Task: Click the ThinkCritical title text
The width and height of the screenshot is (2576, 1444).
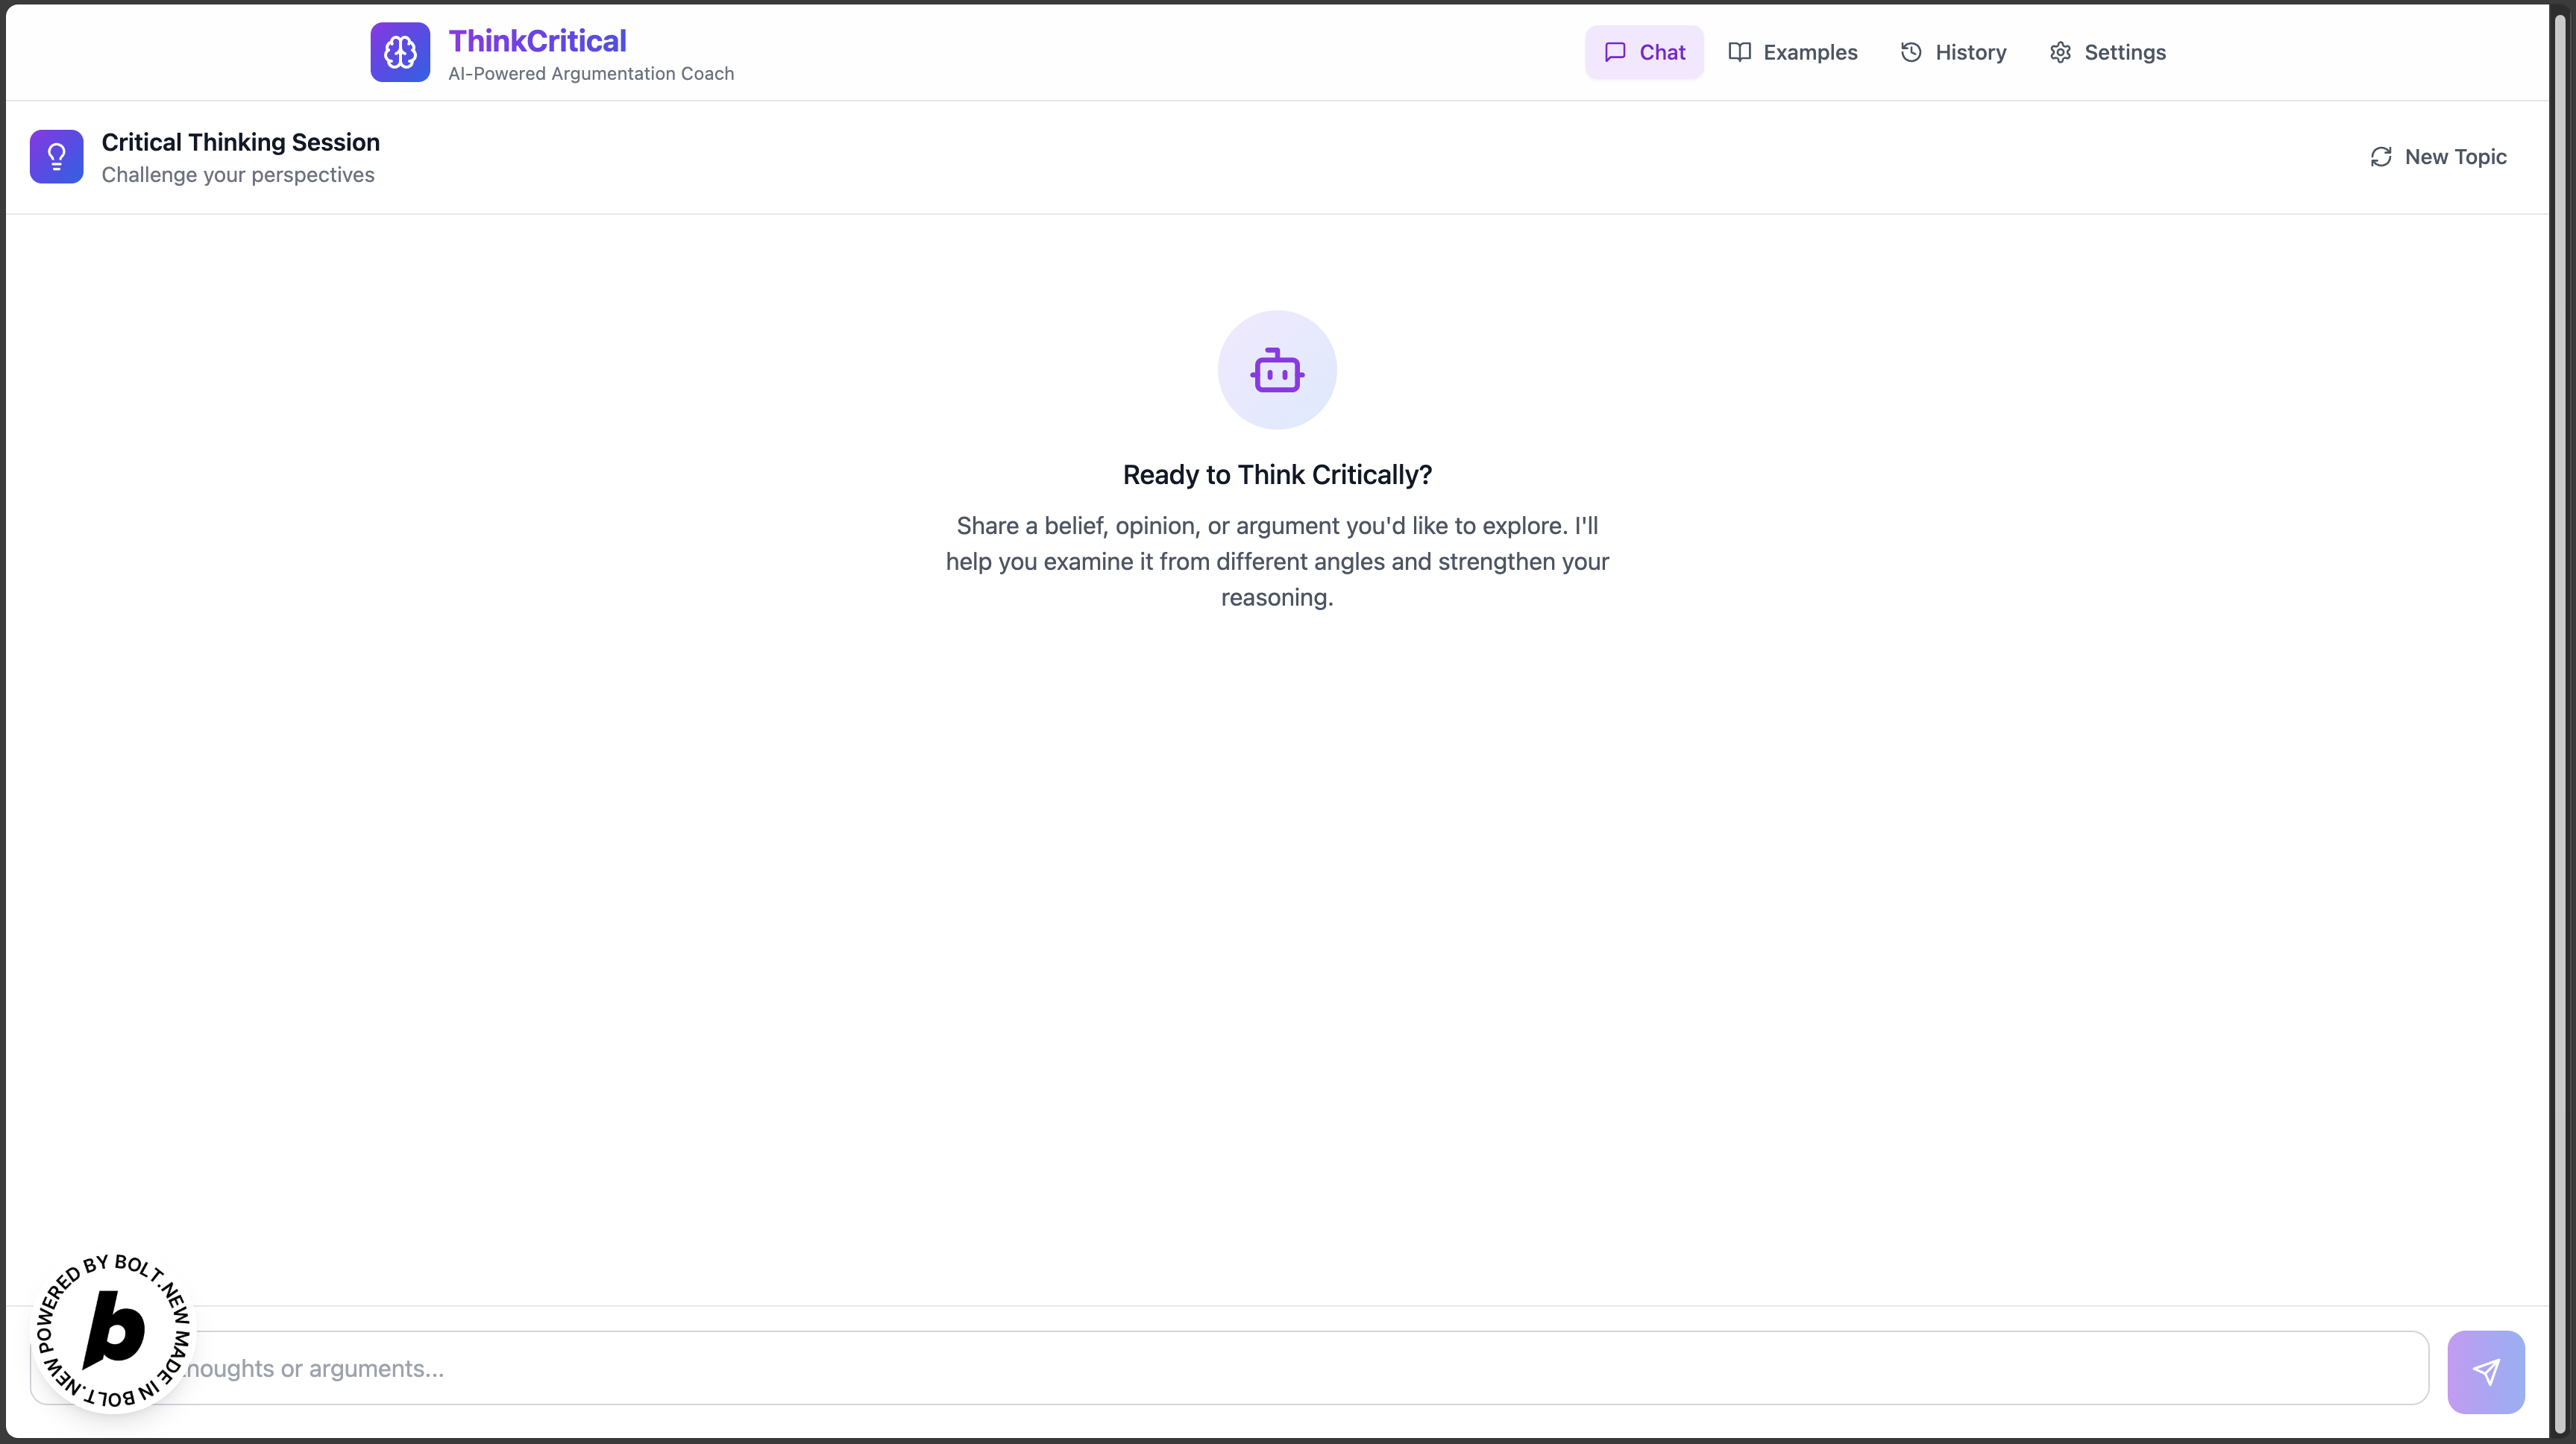Action: pos(537,41)
